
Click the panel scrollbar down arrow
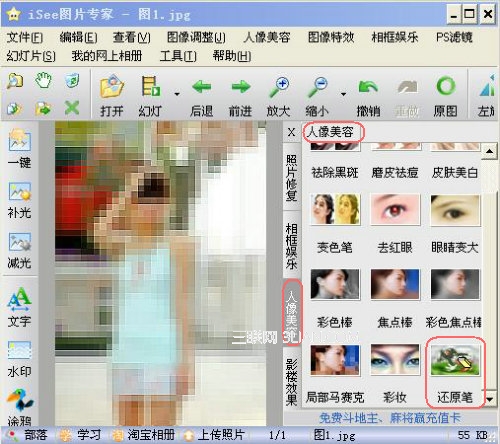click(x=490, y=399)
